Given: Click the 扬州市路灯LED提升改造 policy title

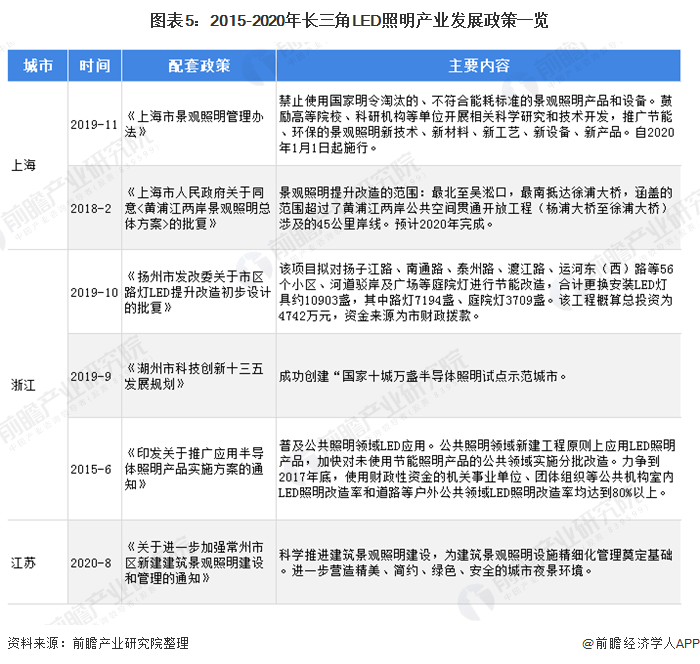Looking at the screenshot, I should pos(198,292).
